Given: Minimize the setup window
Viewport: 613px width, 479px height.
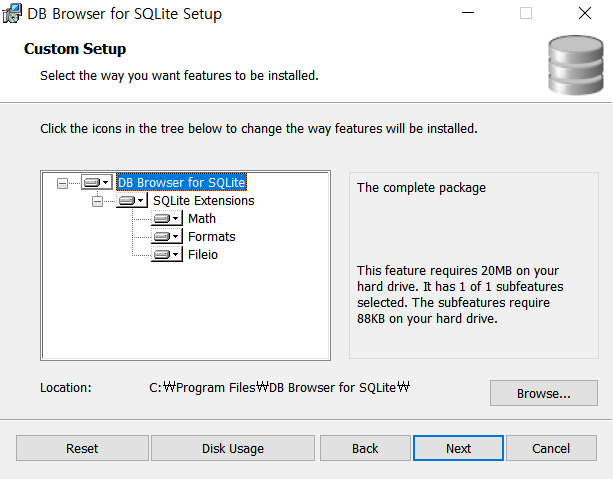Looking at the screenshot, I should [x=468, y=13].
